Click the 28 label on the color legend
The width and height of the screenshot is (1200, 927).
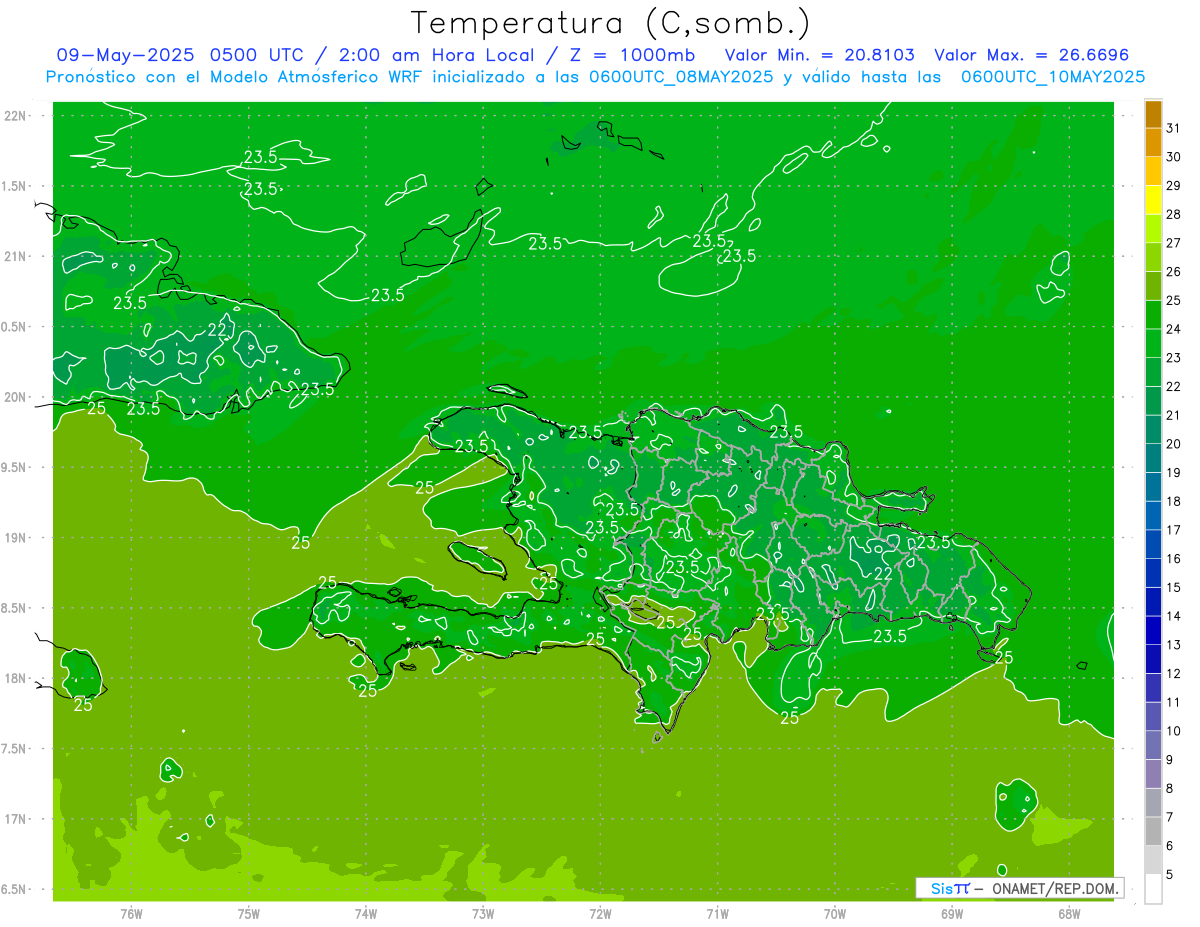click(x=1174, y=214)
